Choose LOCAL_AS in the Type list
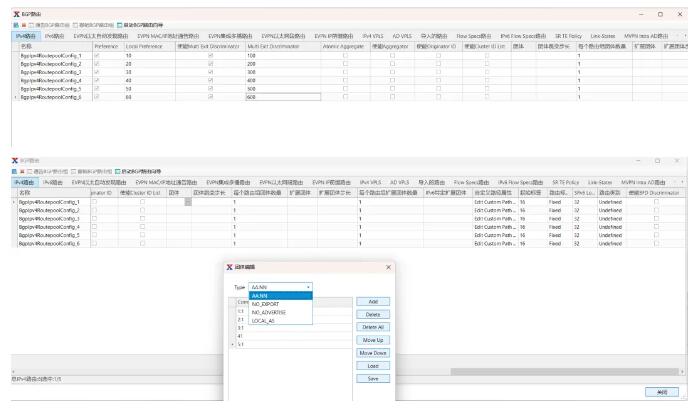Image resolution: width=697 pixels, height=408 pixels. [262, 321]
